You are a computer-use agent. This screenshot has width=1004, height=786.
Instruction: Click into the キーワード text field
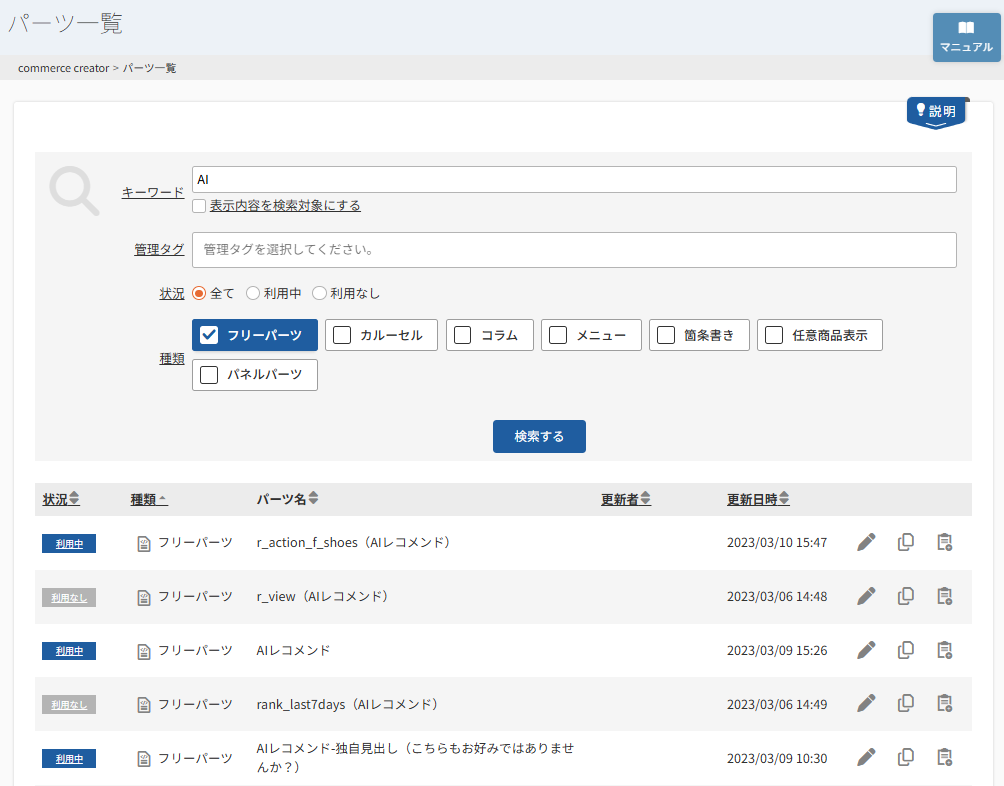point(574,180)
